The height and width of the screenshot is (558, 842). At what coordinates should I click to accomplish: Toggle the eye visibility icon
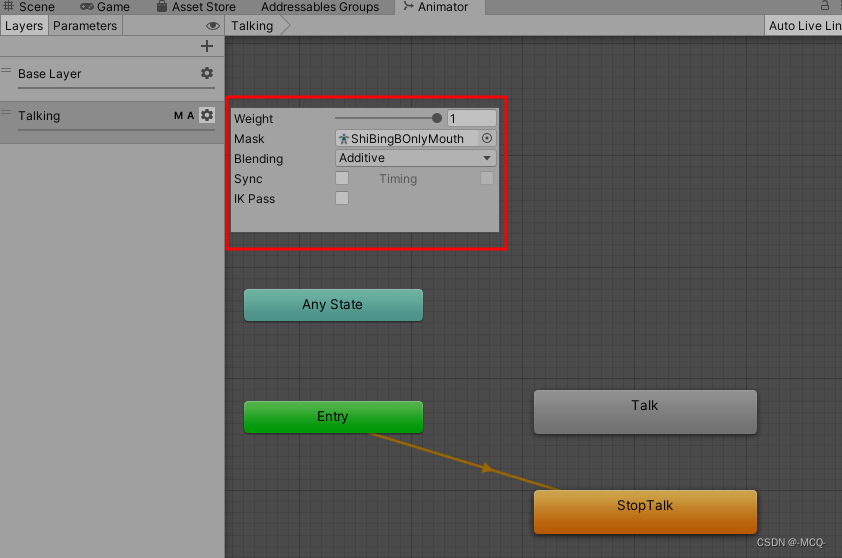coord(213,26)
